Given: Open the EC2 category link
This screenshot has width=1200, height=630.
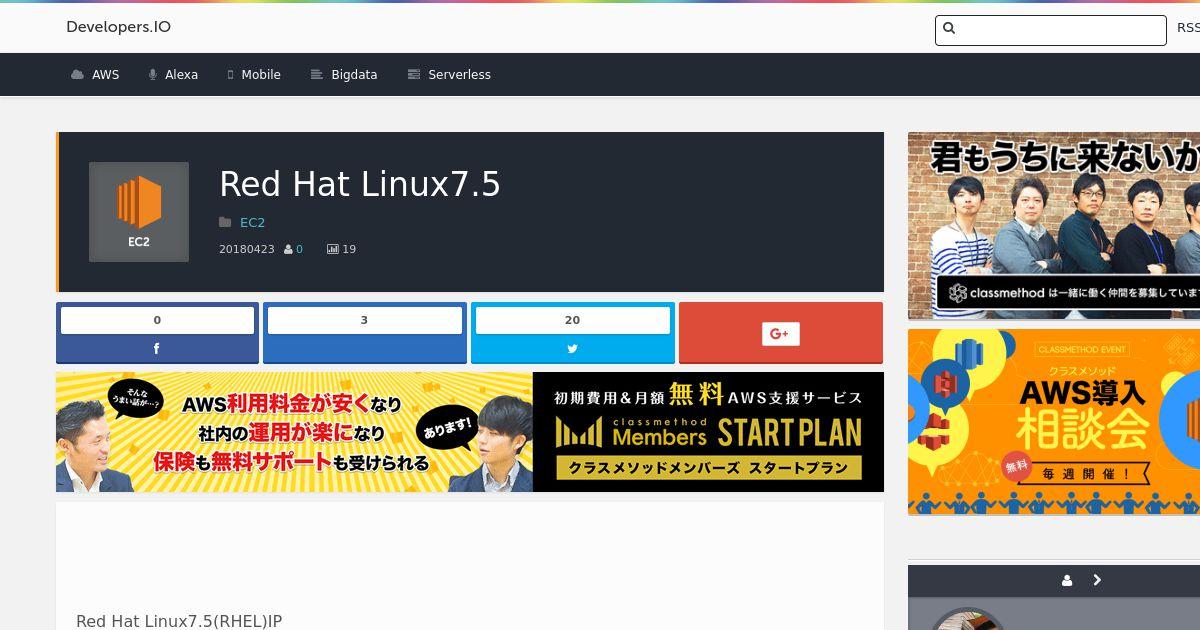Looking at the screenshot, I should (x=252, y=223).
